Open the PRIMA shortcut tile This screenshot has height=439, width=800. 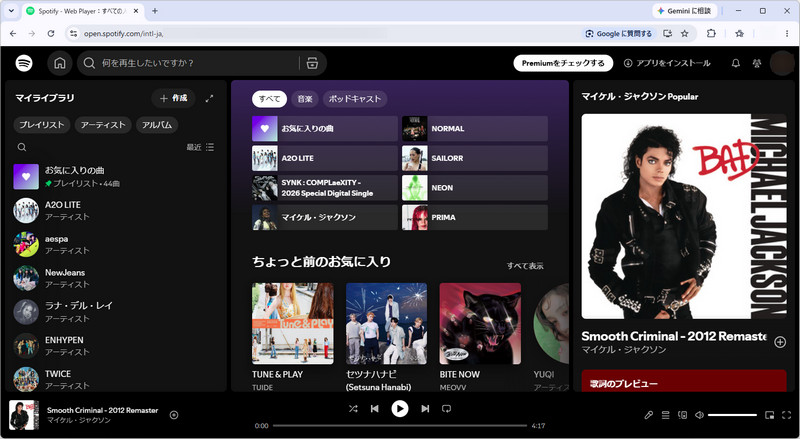[474, 217]
